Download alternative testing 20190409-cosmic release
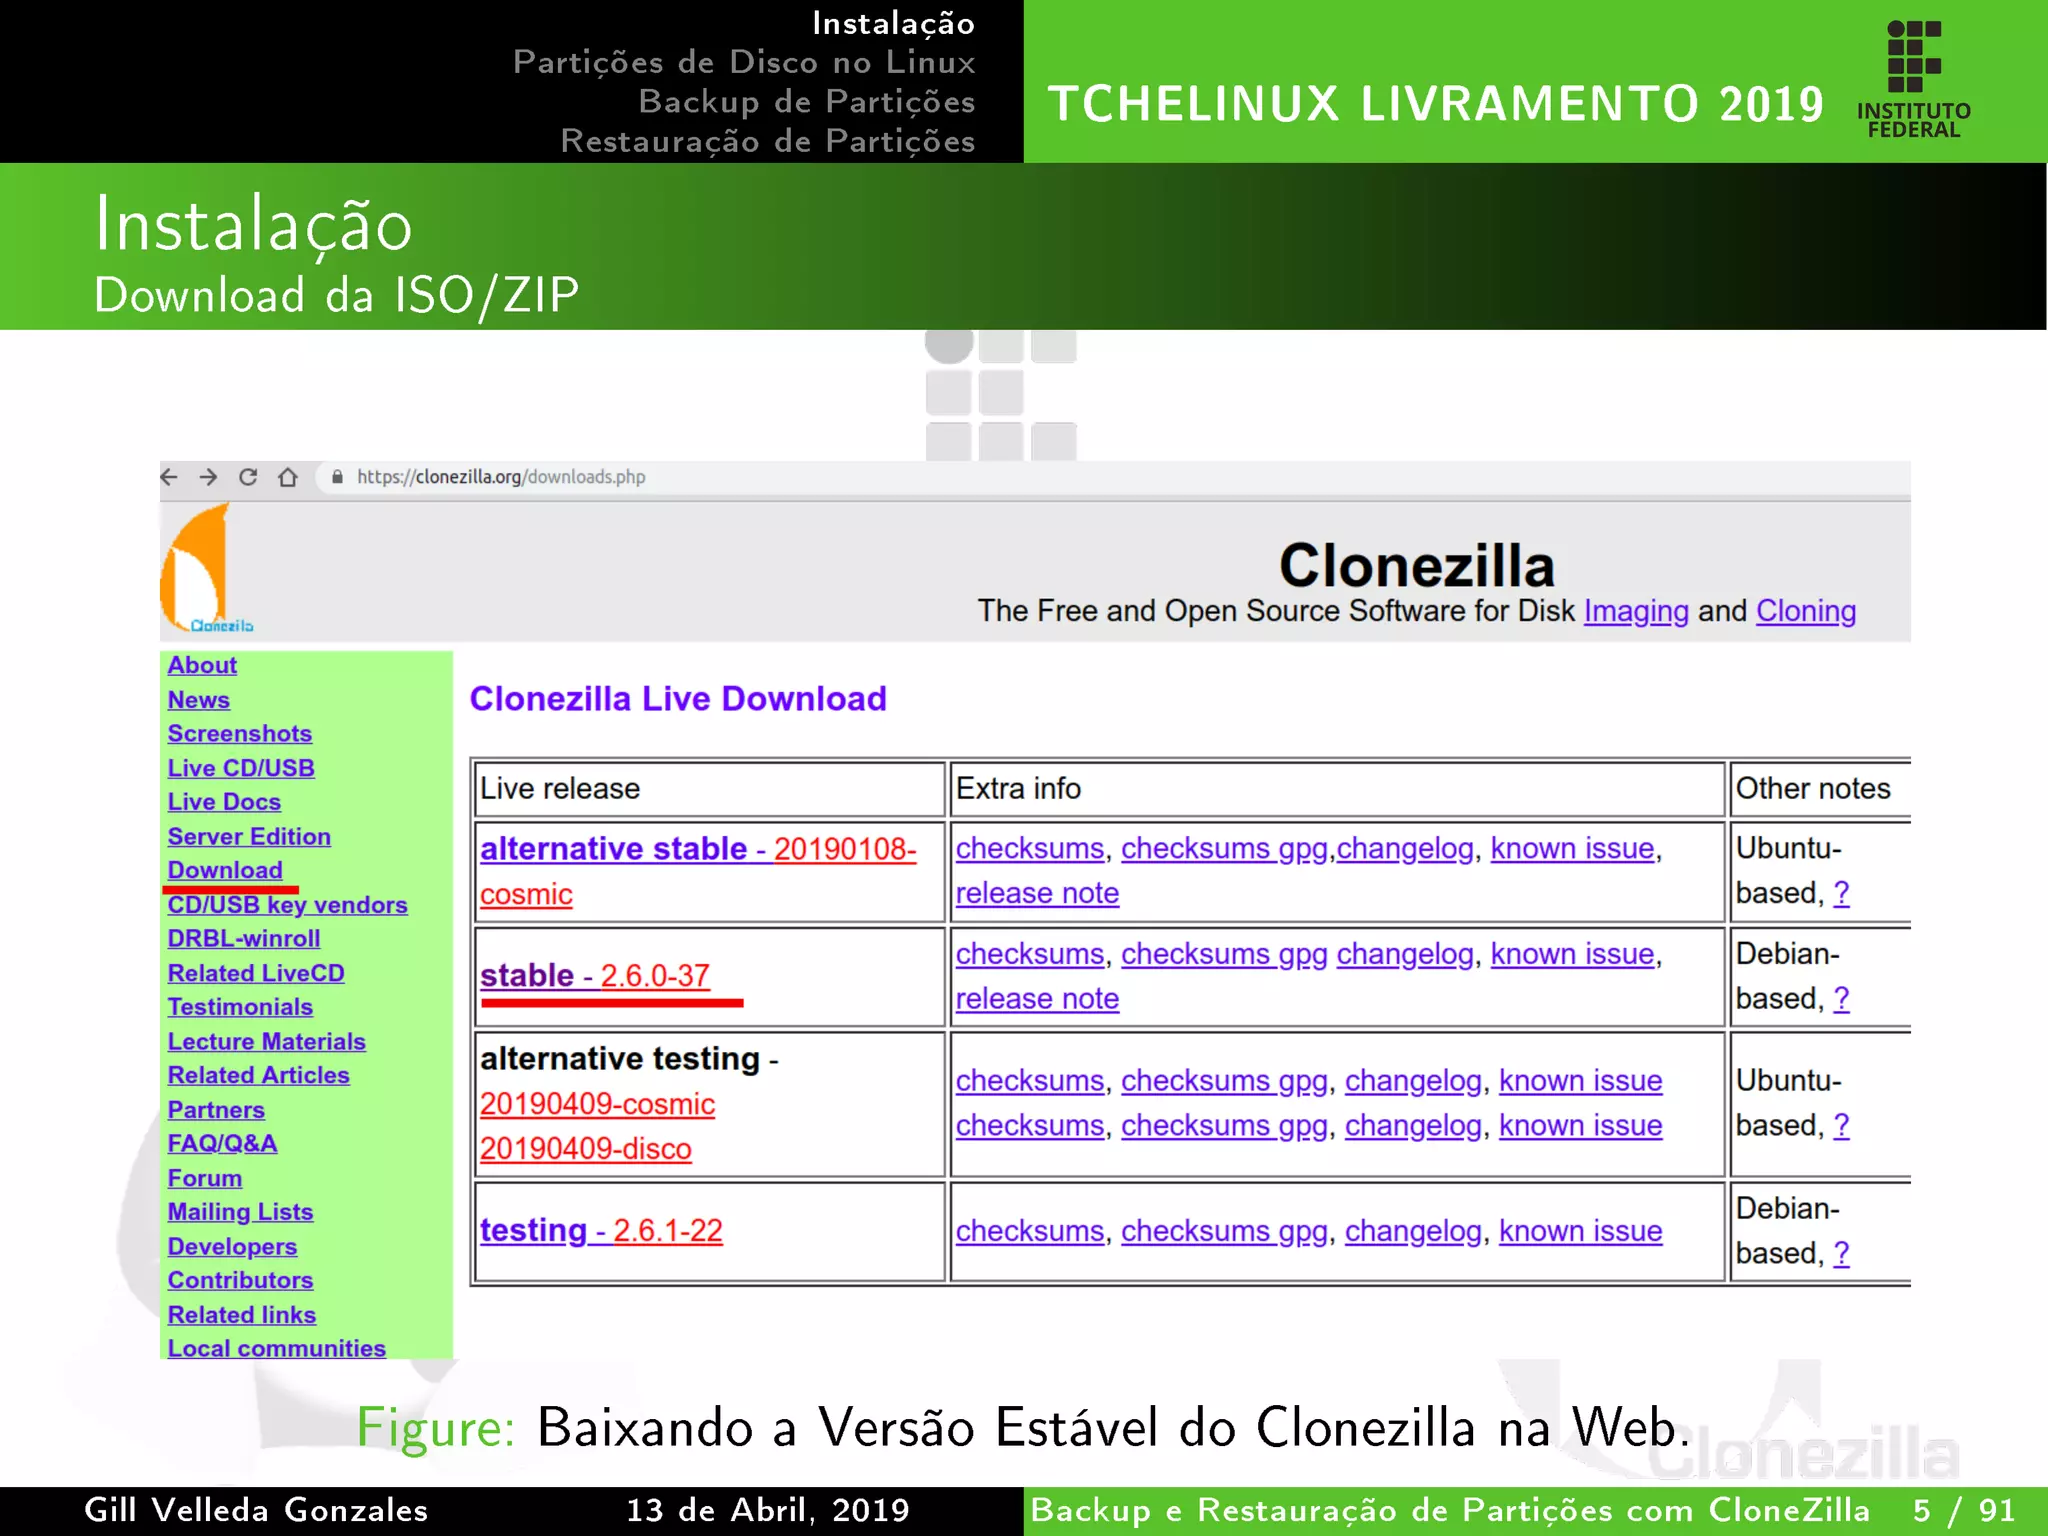The image size is (2048, 1536). 597,1104
